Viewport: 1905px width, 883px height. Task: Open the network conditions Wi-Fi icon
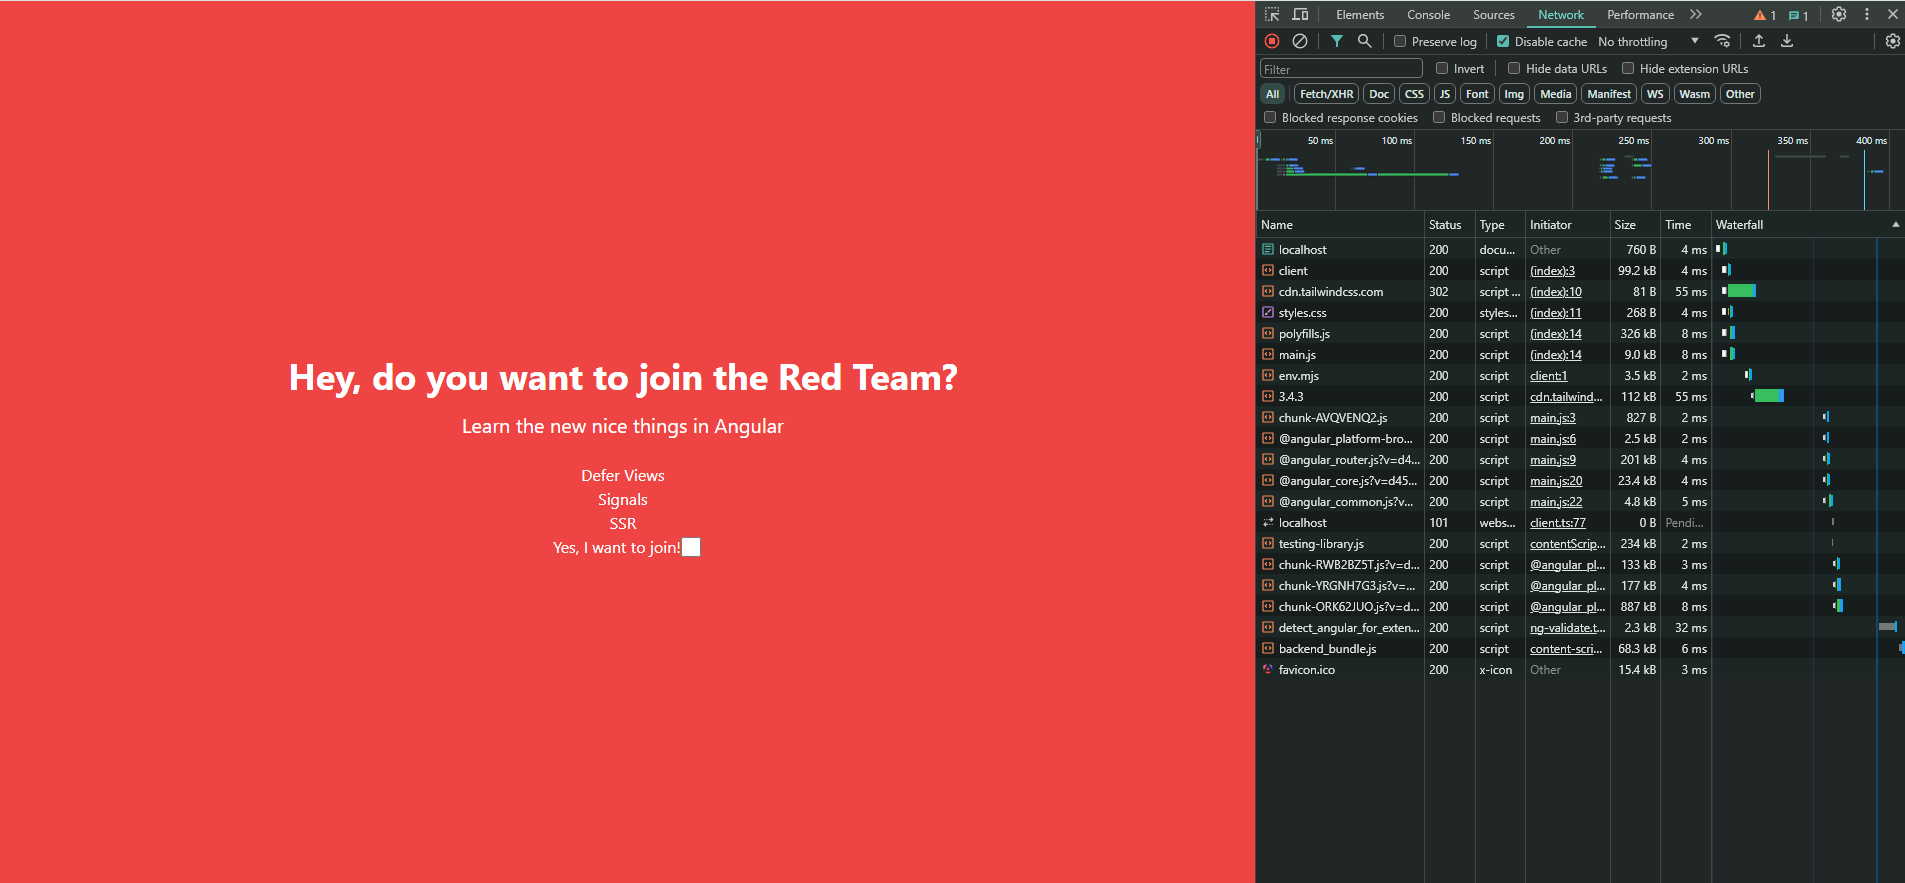tap(1722, 41)
